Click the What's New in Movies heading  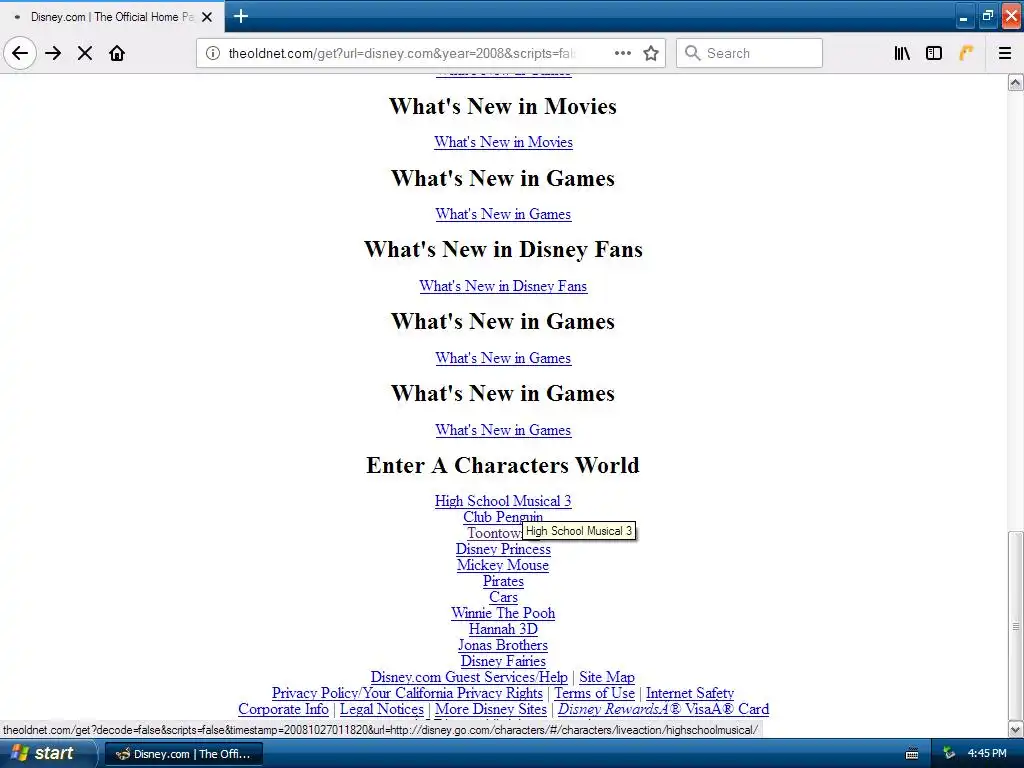point(503,106)
